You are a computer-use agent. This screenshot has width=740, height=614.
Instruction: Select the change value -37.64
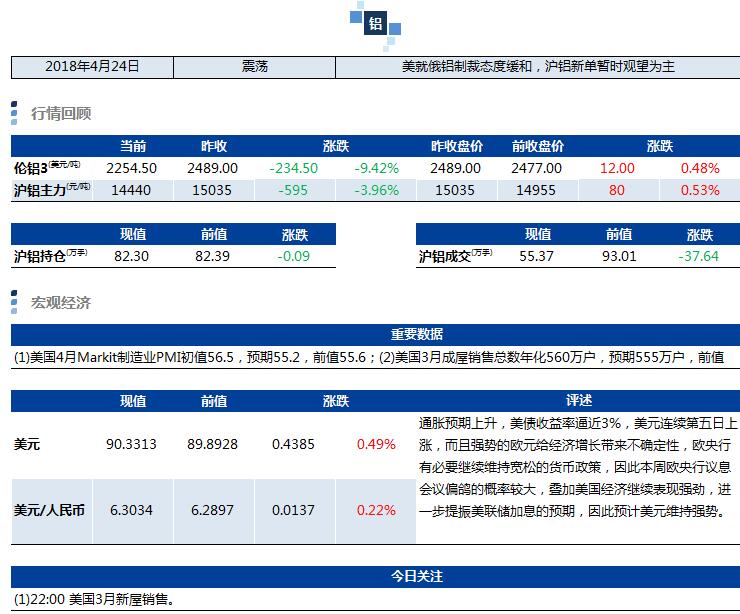click(698, 256)
